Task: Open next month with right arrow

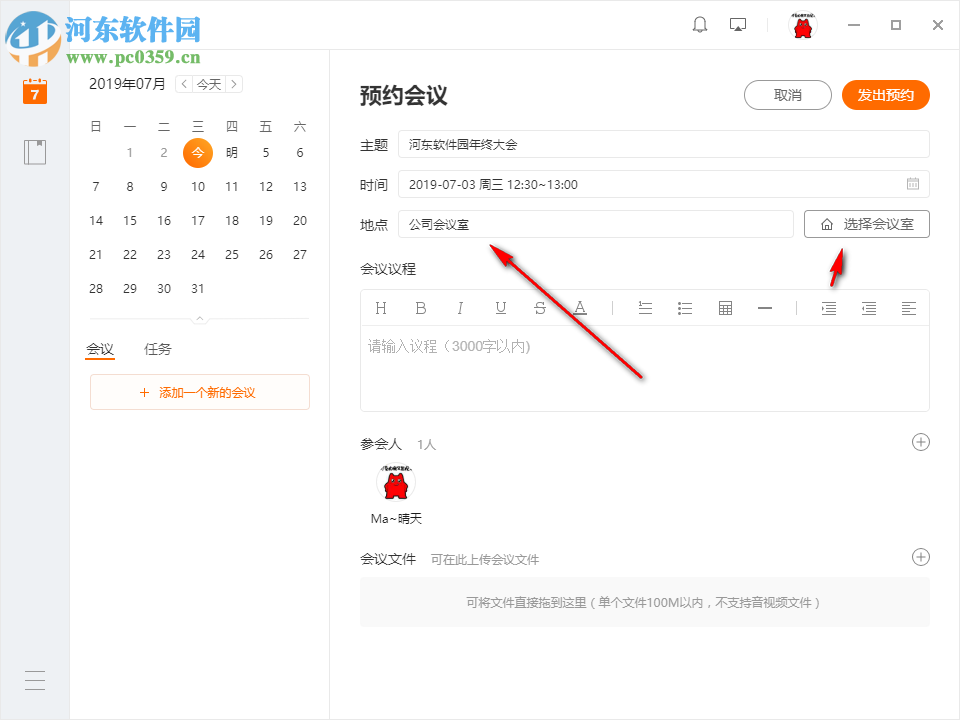Action: pos(233,84)
